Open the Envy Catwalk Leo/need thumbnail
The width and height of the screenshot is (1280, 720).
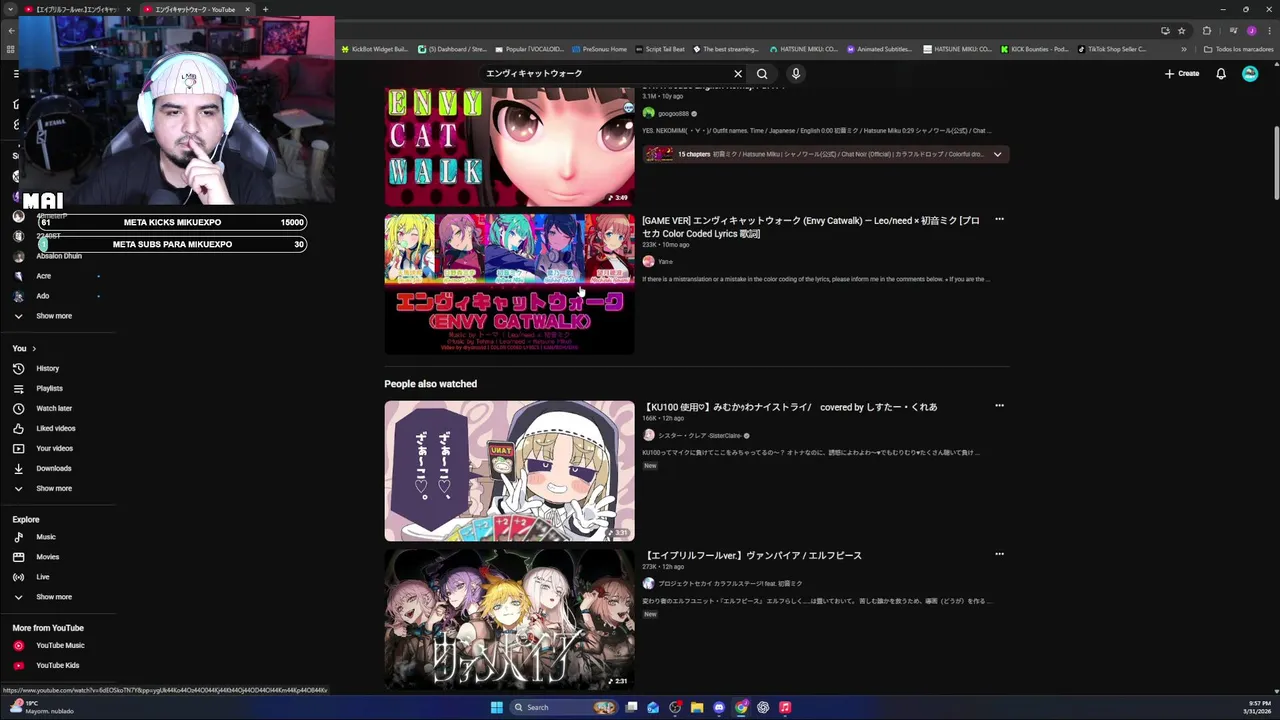coord(509,284)
